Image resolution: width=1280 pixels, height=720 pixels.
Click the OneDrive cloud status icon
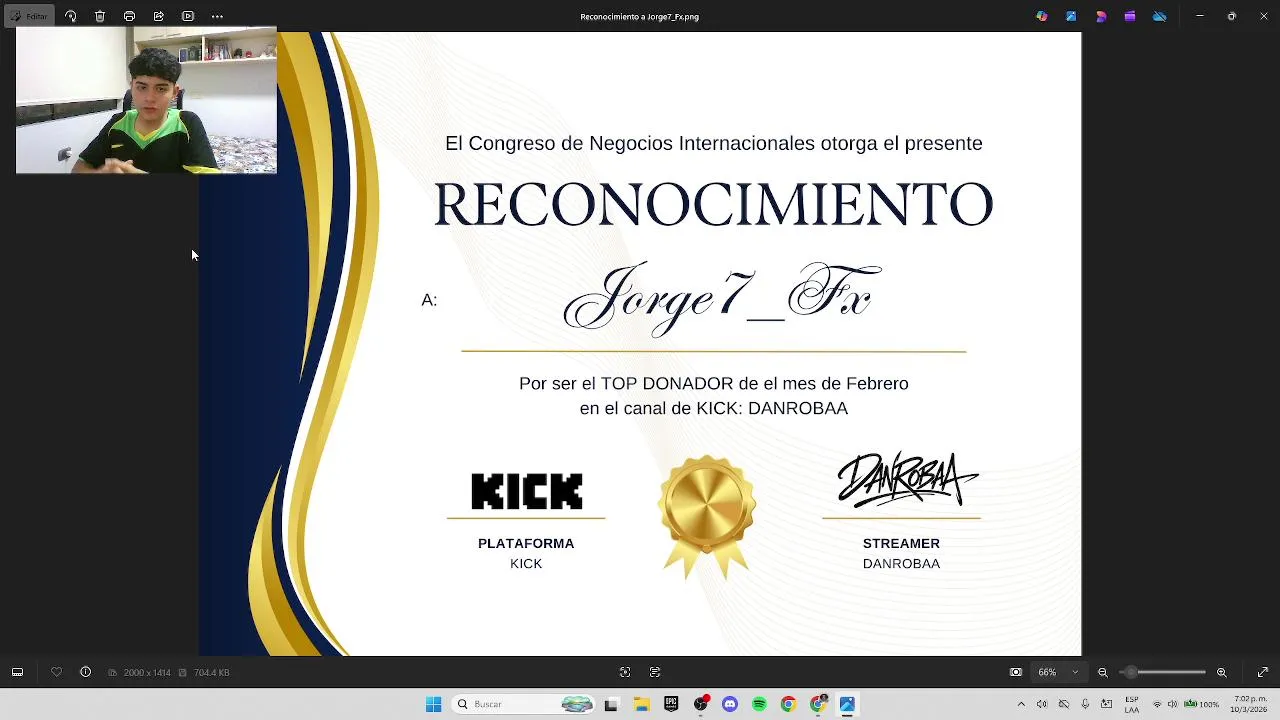pyautogui.click(x=1159, y=16)
